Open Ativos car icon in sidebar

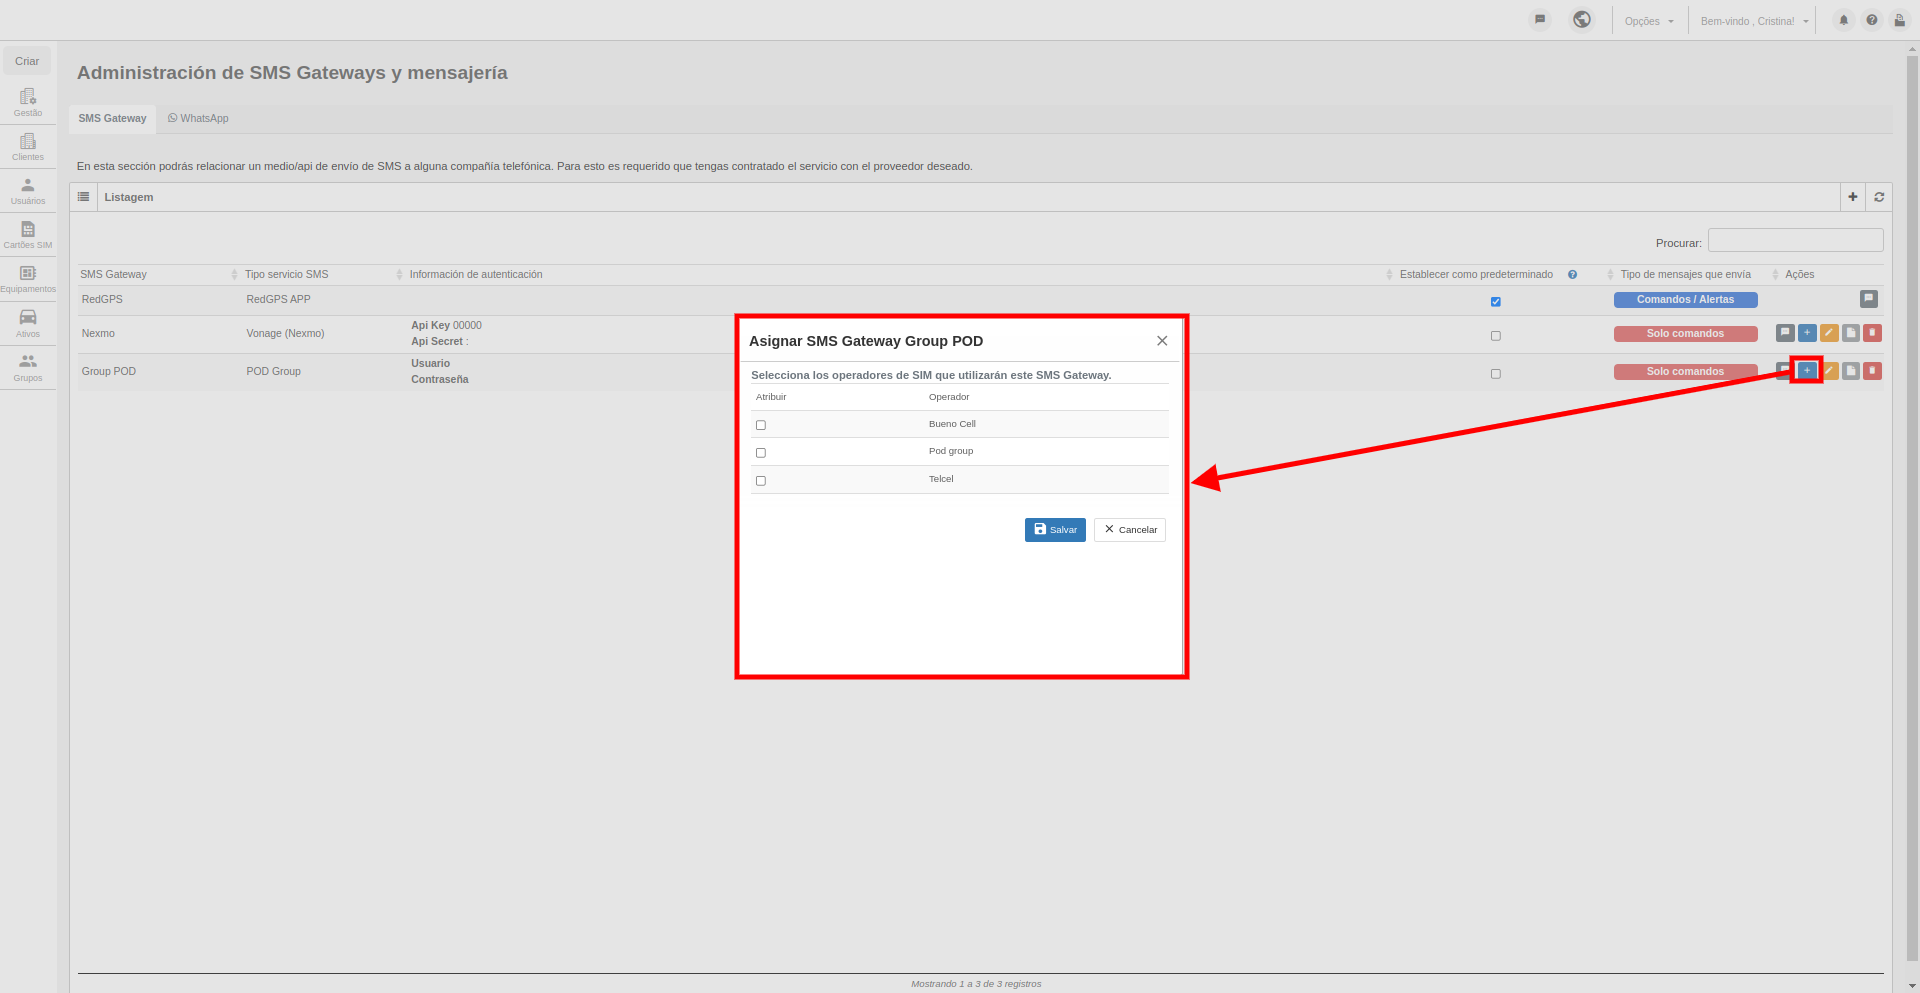[x=28, y=323]
